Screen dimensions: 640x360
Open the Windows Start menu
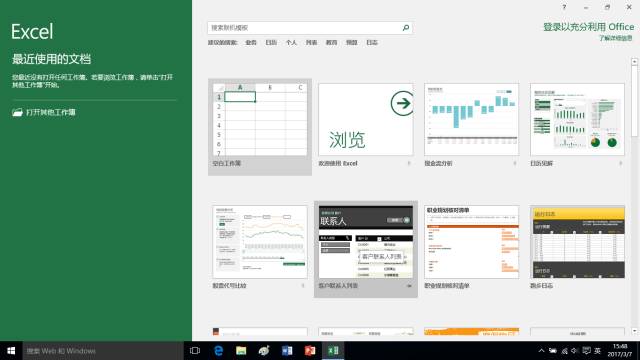point(11,351)
